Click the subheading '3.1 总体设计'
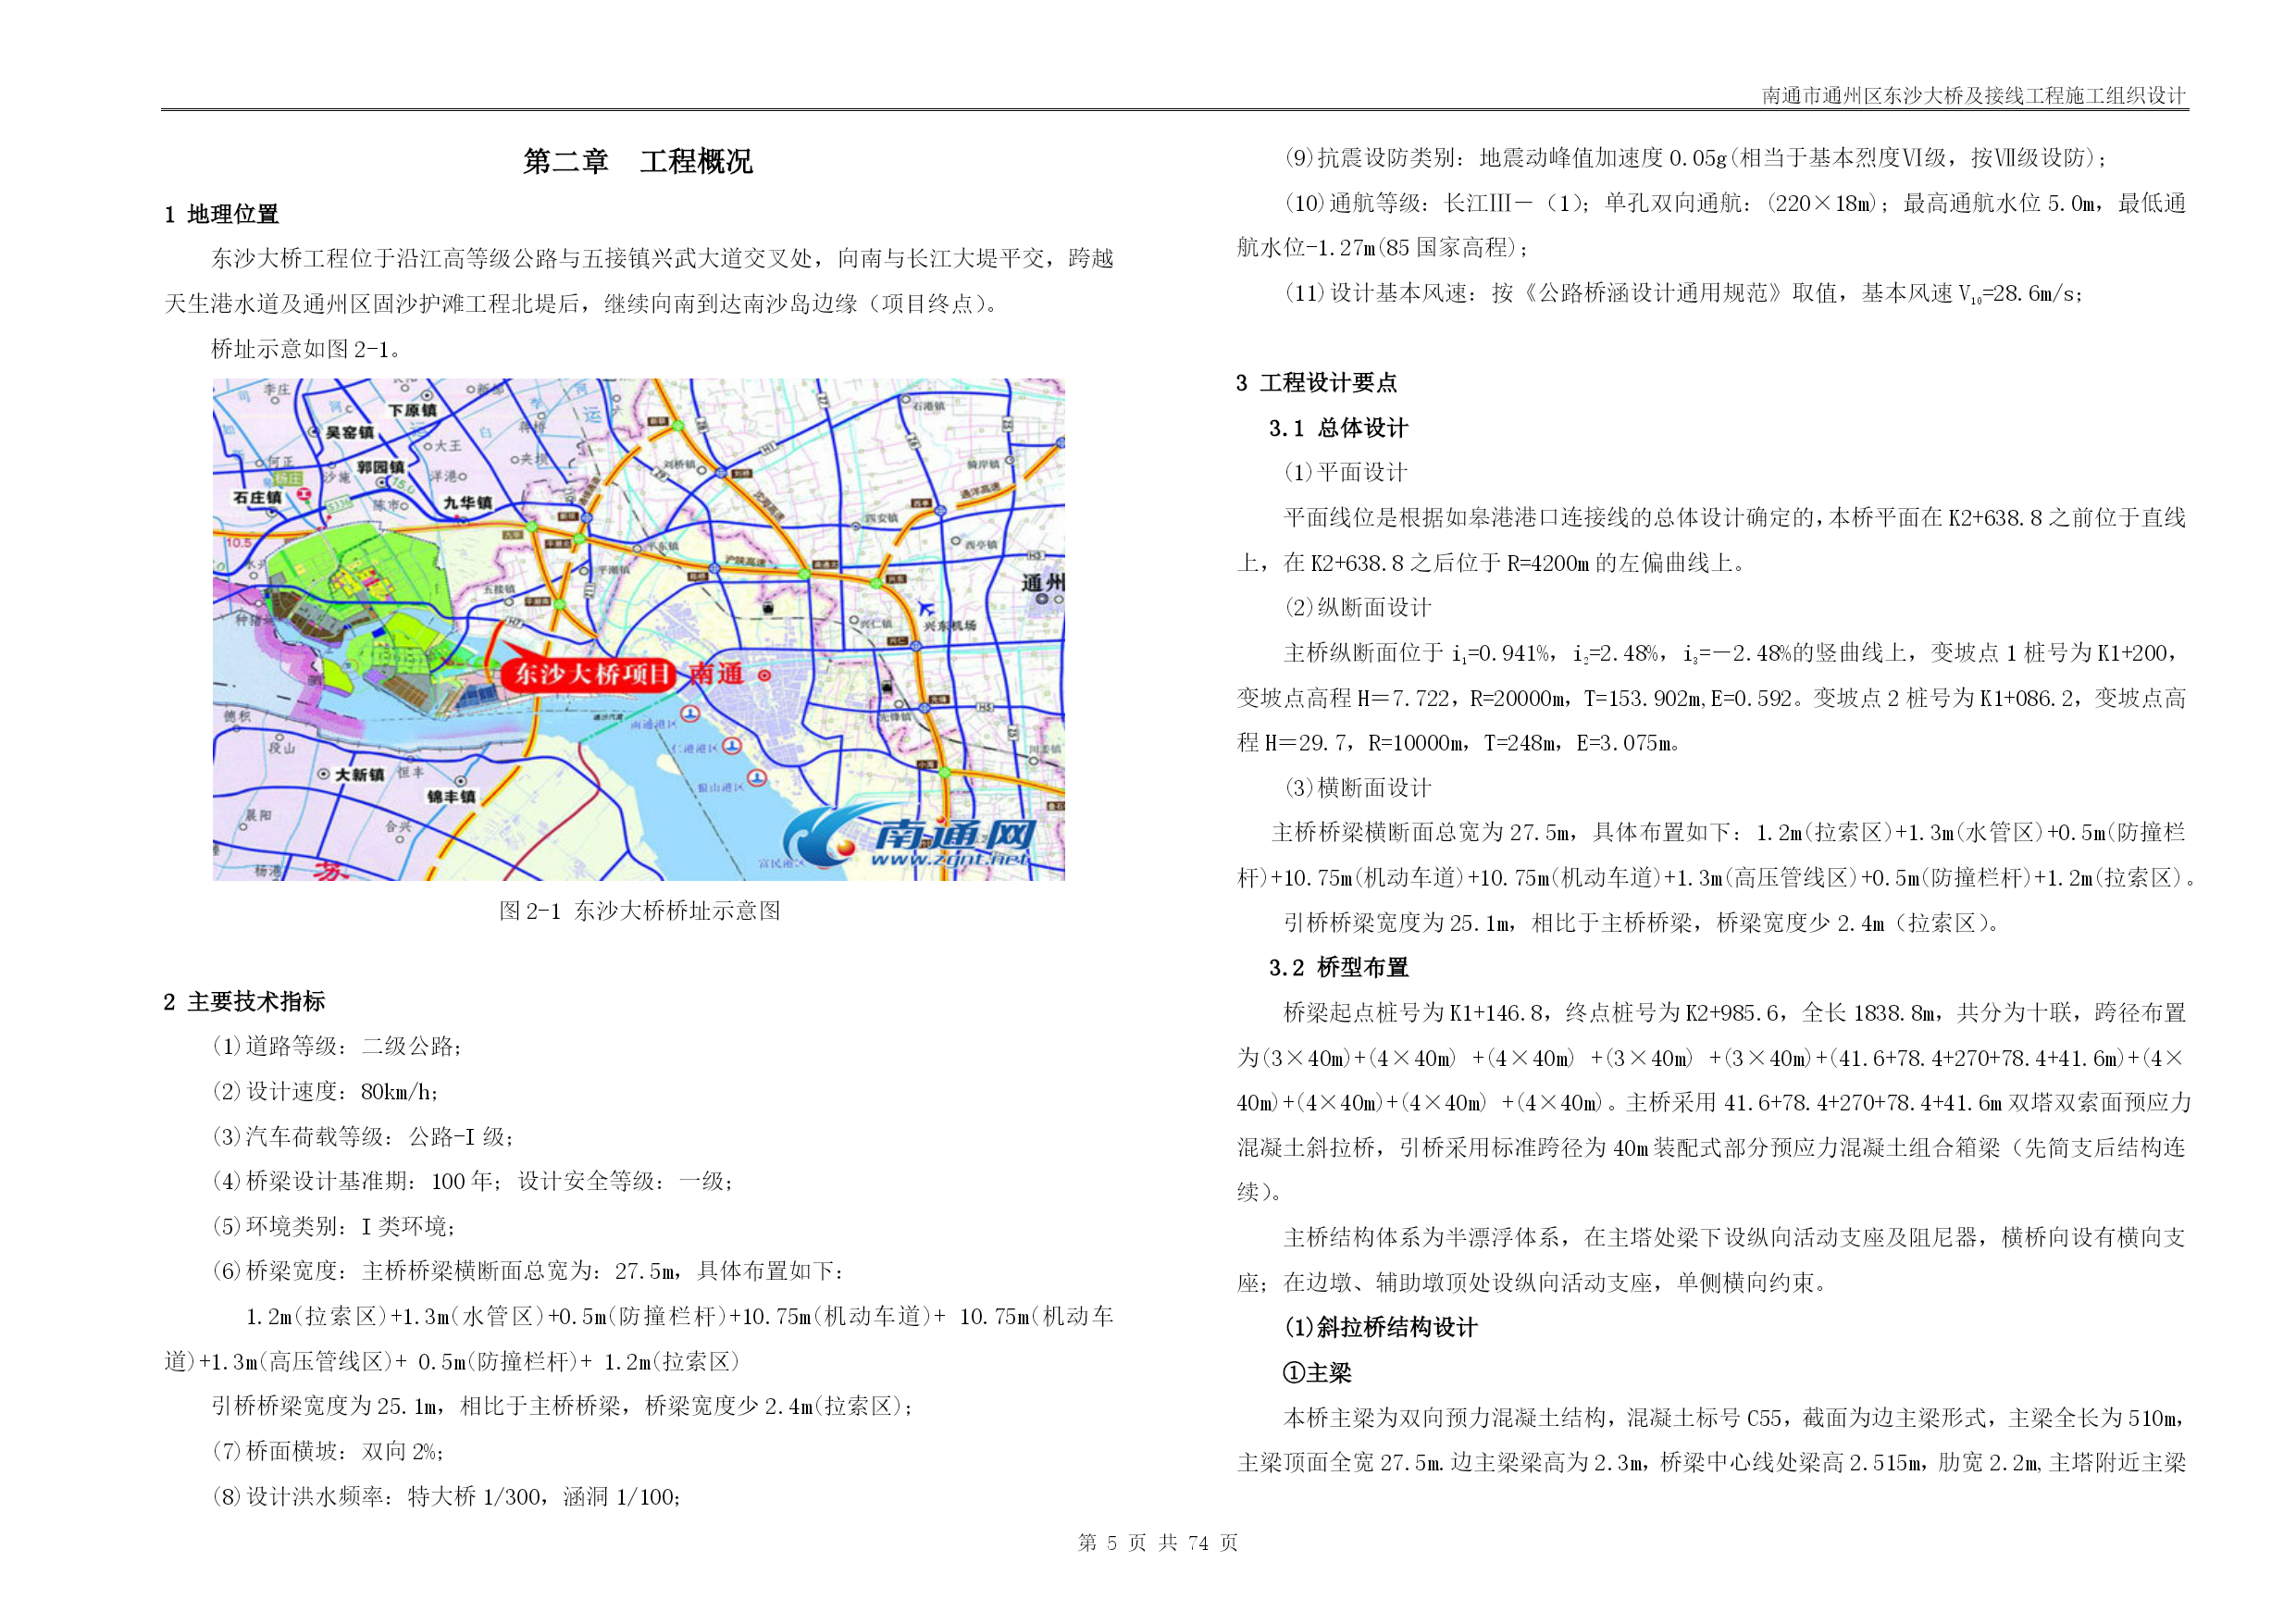The height and width of the screenshot is (1624, 2296). (1338, 428)
